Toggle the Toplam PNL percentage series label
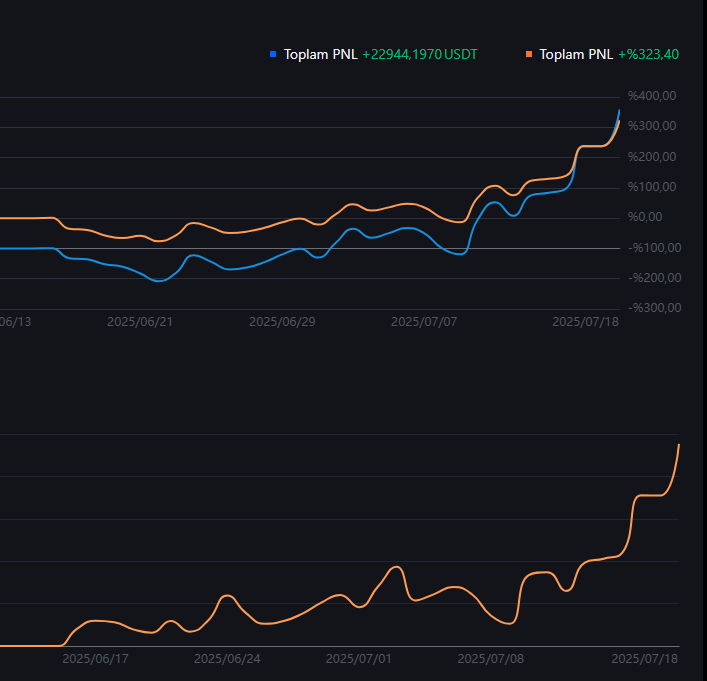Image resolution: width=707 pixels, height=681 pixels. (576, 55)
